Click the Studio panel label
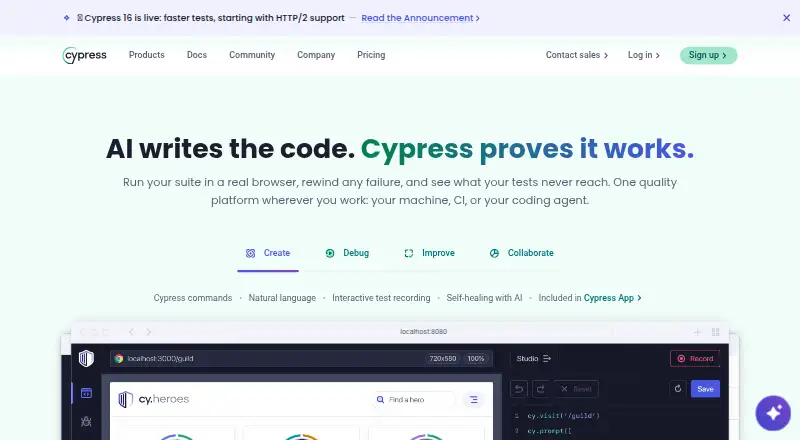 click(x=533, y=359)
